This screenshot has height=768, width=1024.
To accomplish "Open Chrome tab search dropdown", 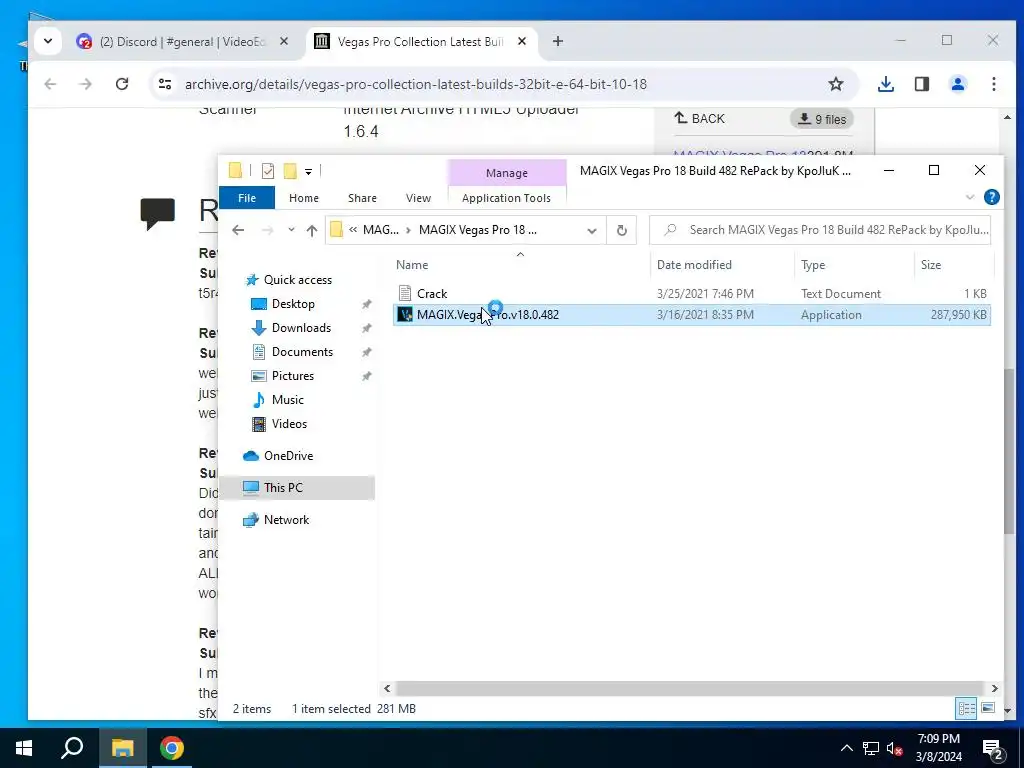I will (48, 41).
